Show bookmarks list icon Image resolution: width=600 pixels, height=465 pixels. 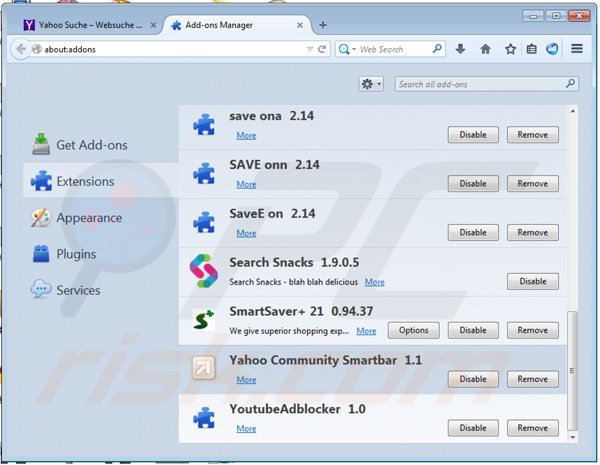[531, 49]
